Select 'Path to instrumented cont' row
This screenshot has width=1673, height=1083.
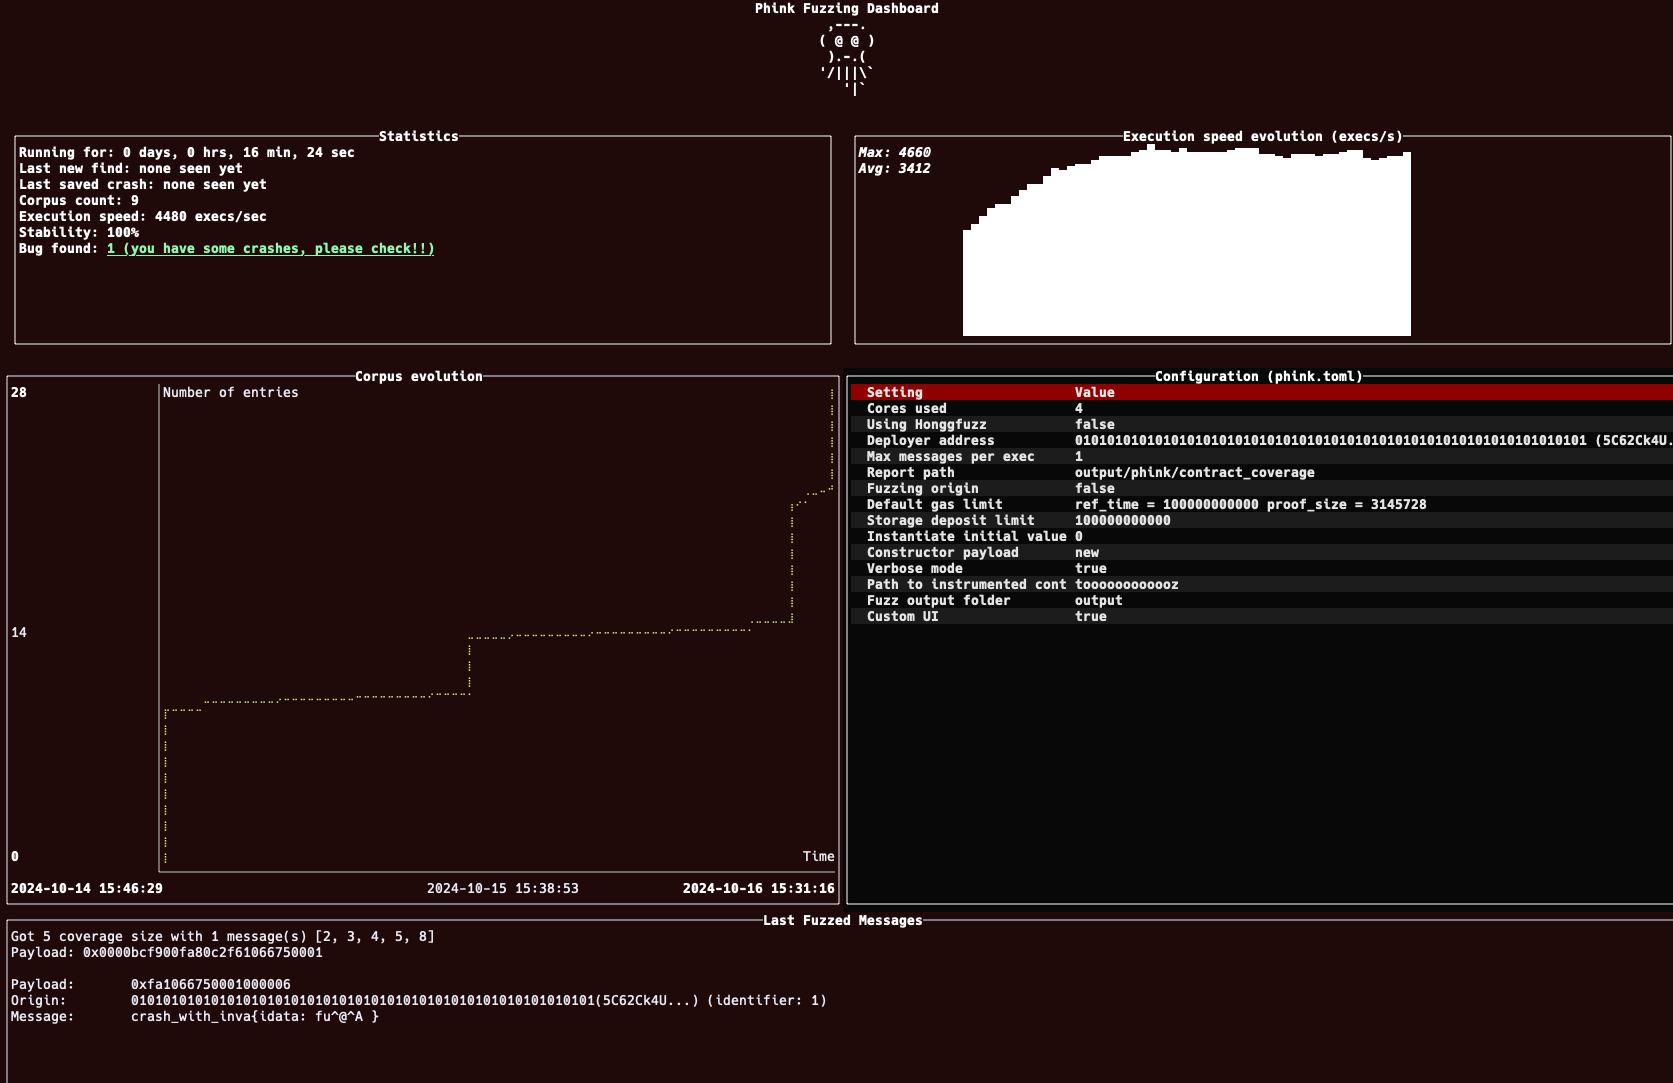1262,584
